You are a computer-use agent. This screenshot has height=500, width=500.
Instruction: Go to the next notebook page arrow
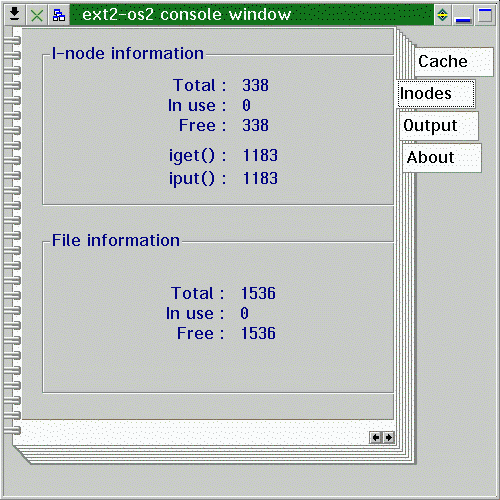(388, 437)
